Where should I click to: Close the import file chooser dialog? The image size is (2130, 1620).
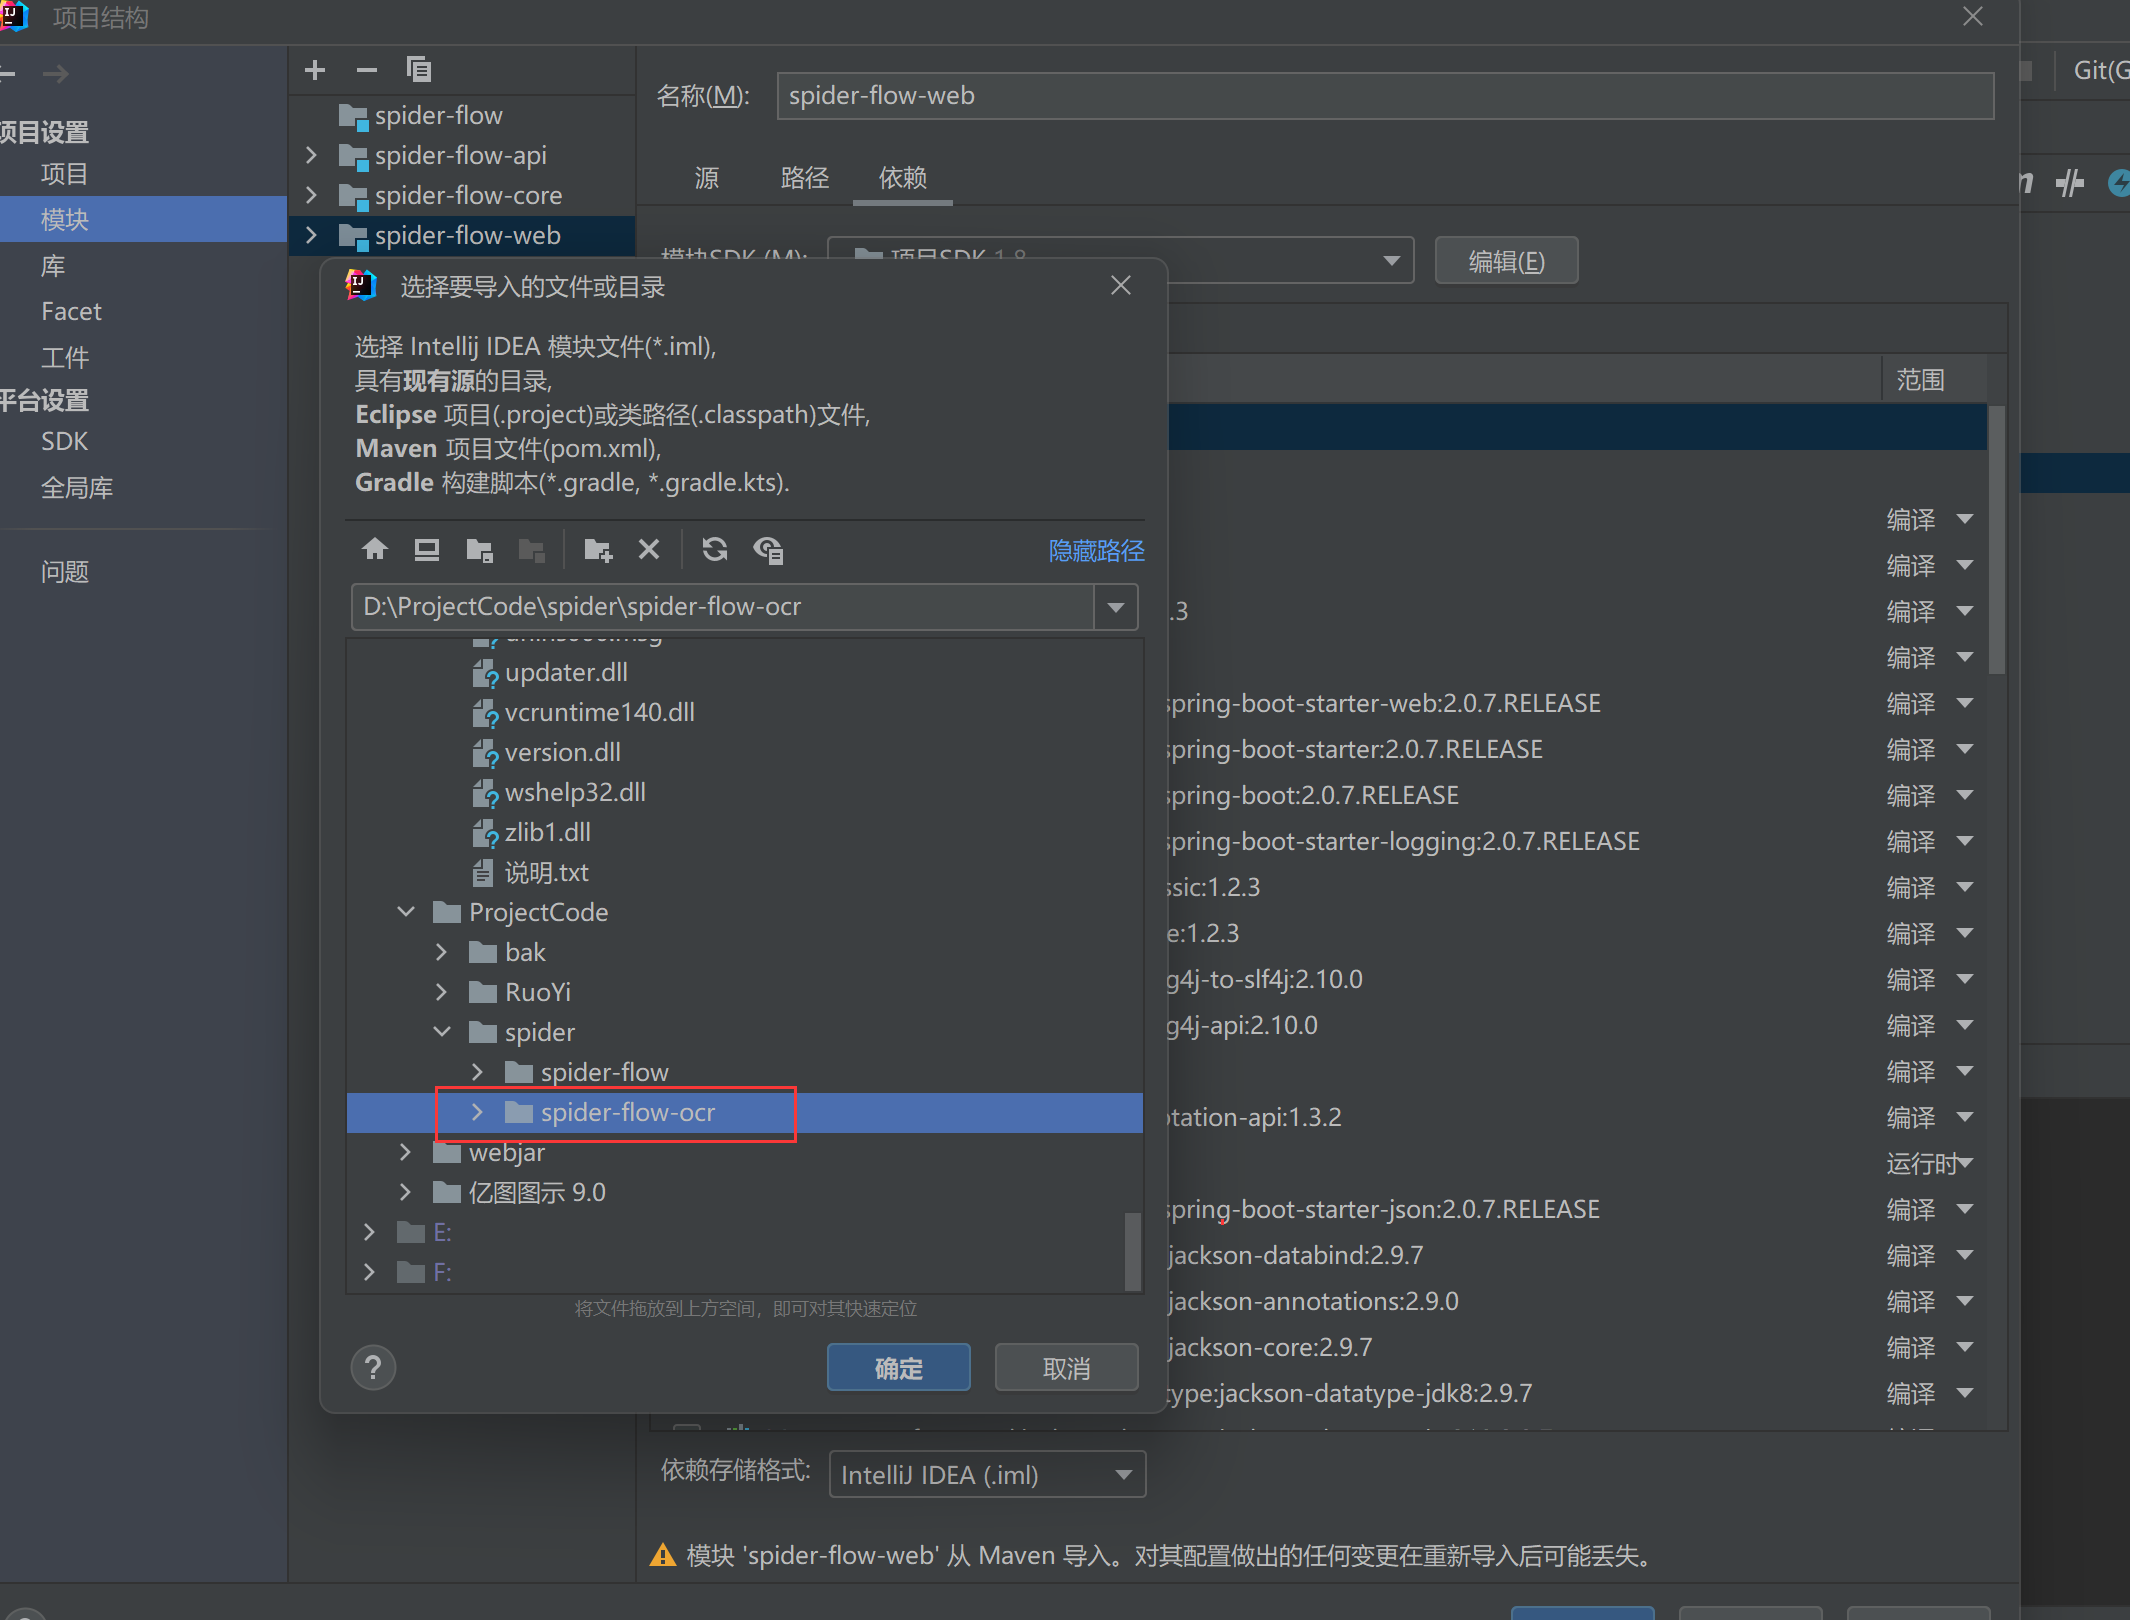[x=1121, y=286]
